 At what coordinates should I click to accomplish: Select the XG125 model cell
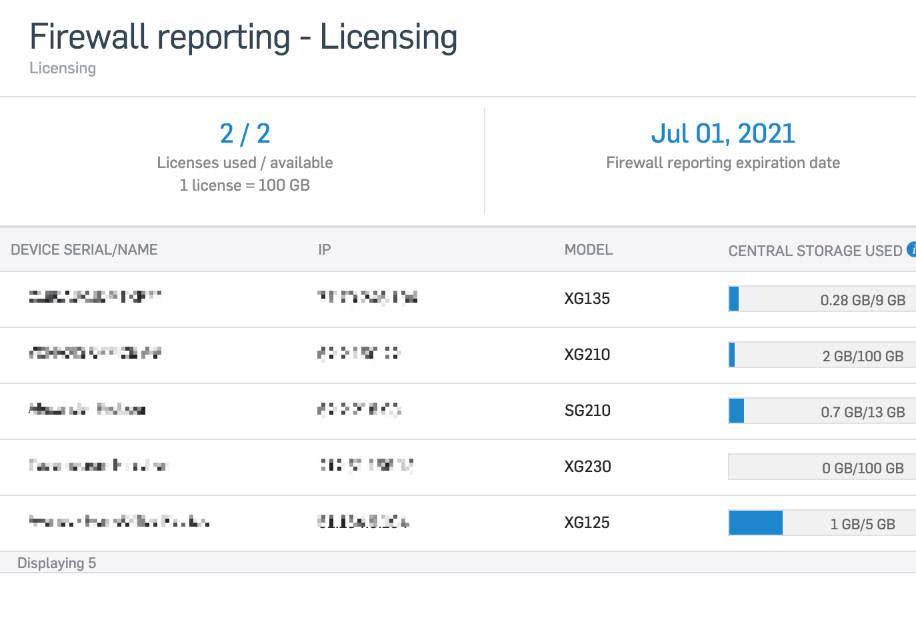pos(587,522)
